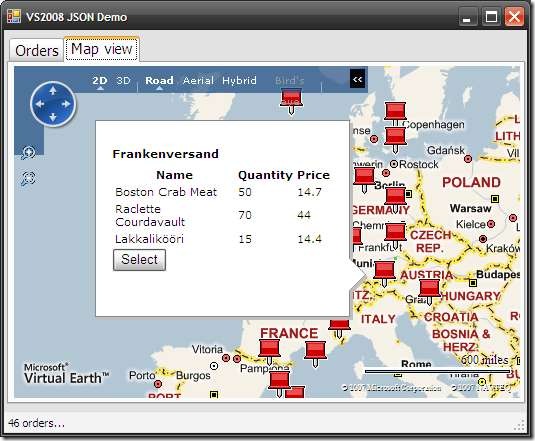Click the Warsaw city label on the map

[471, 208]
